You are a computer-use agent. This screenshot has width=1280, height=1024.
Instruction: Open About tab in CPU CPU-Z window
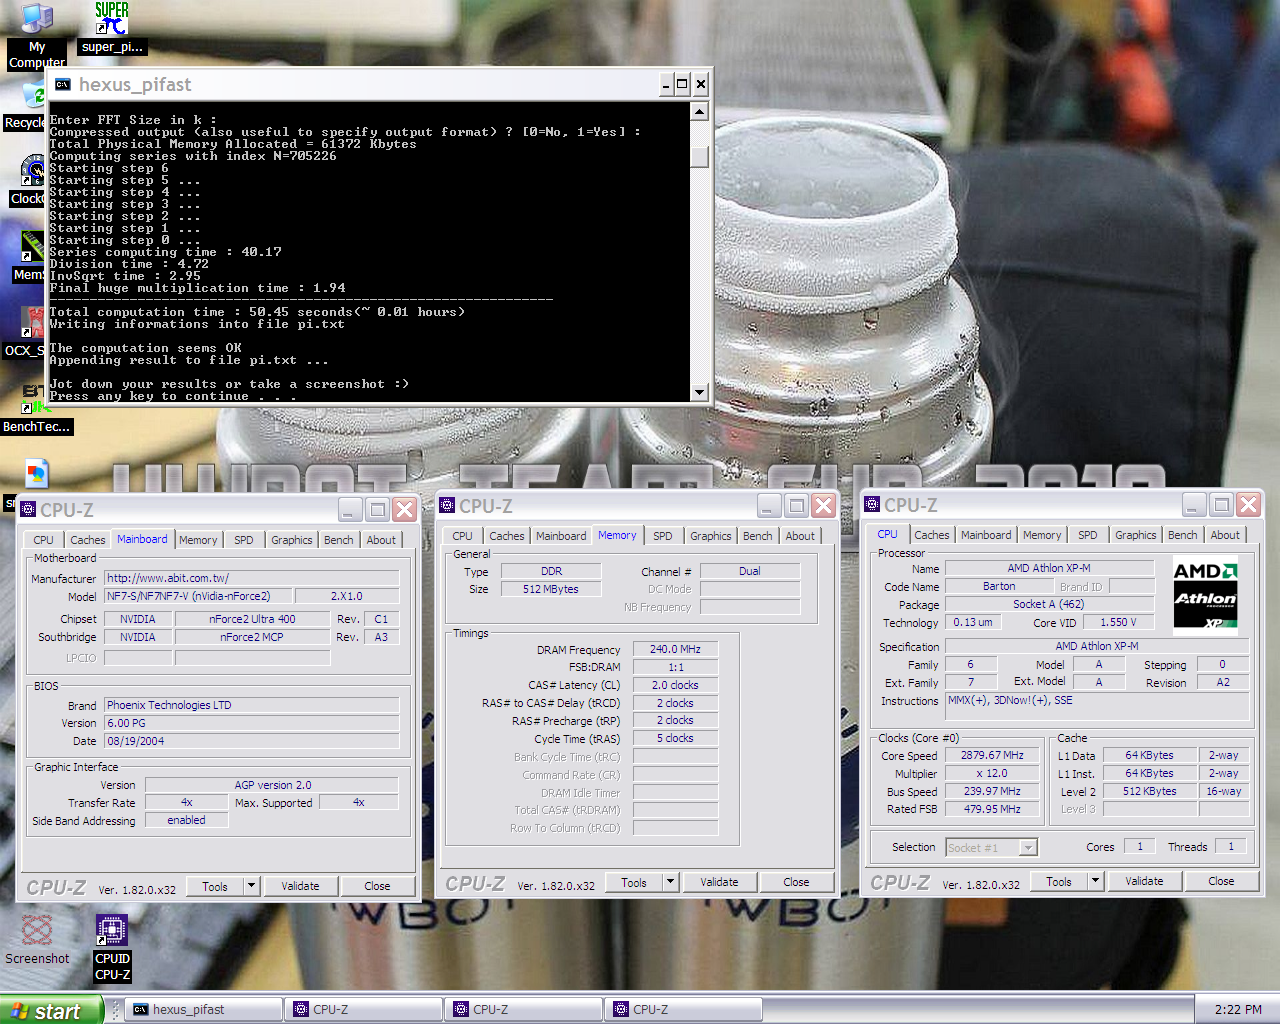click(x=1225, y=535)
